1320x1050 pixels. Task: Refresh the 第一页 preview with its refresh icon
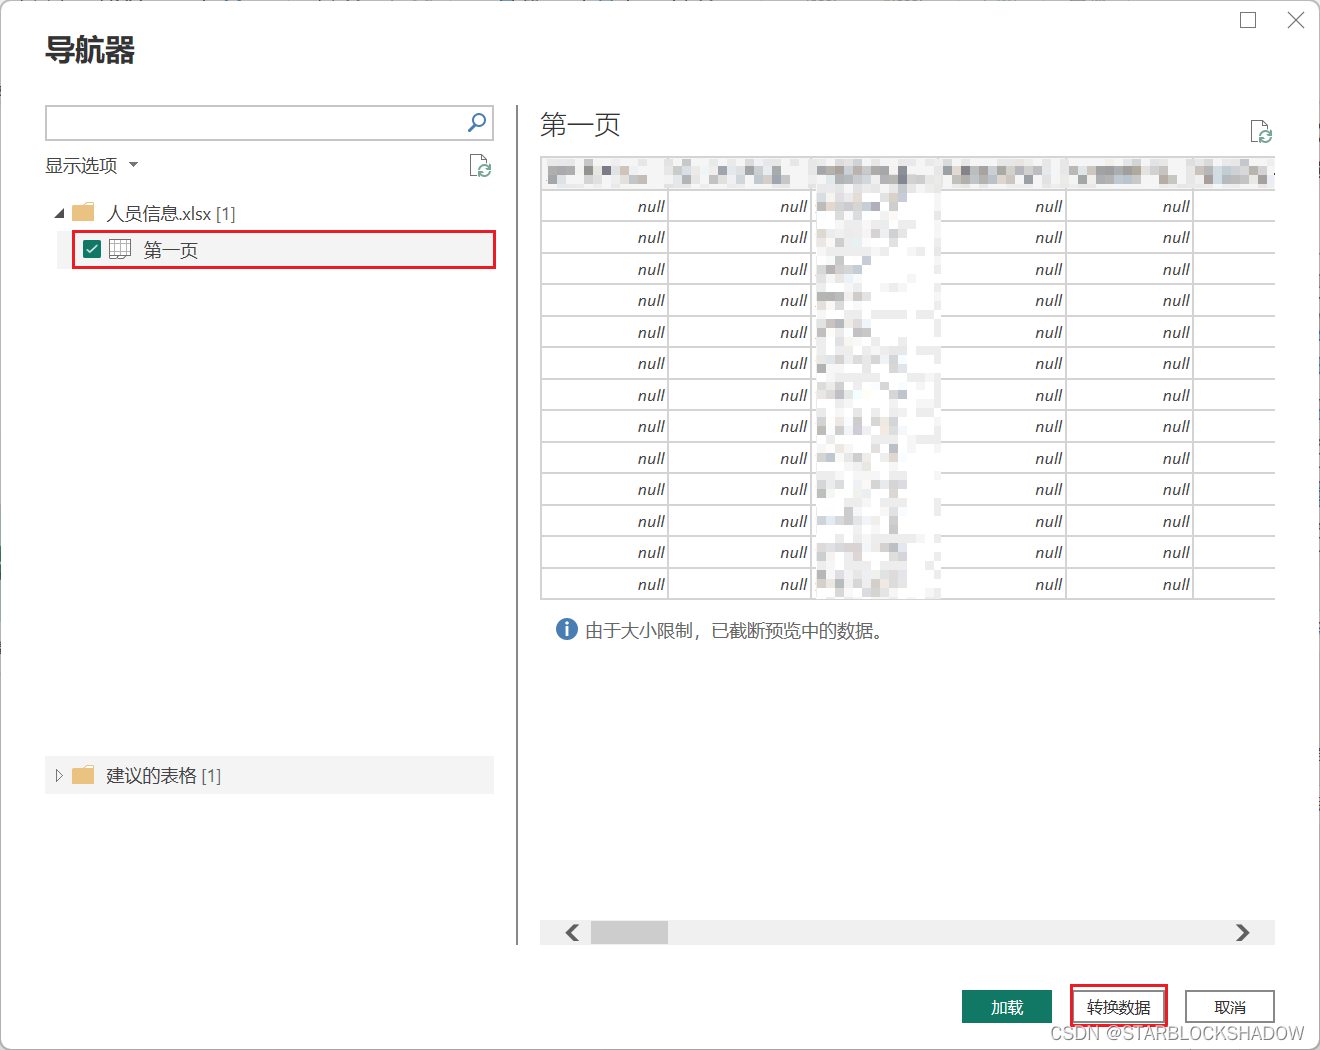[x=1261, y=131]
